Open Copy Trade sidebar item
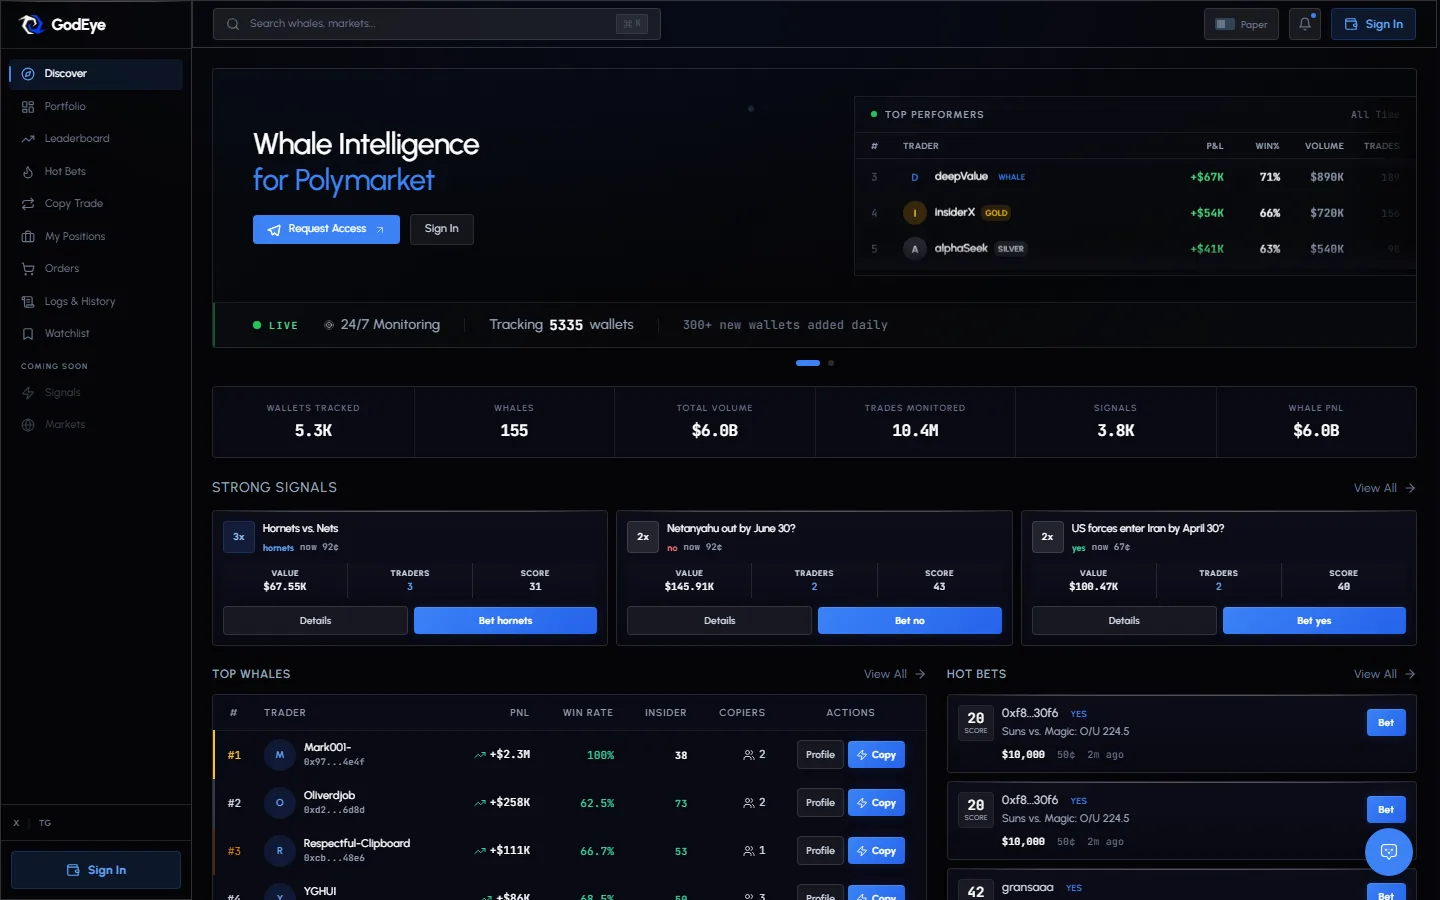This screenshot has width=1440, height=900. [74, 204]
